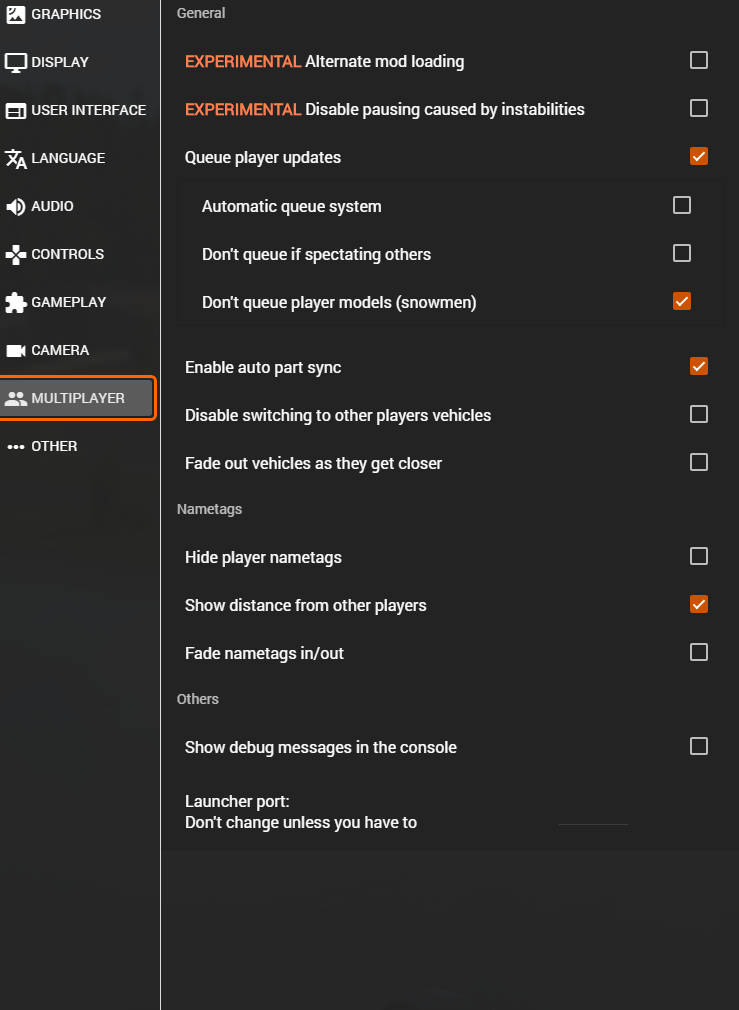The height and width of the screenshot is (1010, 739).
Task: Open User Interface settings icon
Action: [15, 111]
